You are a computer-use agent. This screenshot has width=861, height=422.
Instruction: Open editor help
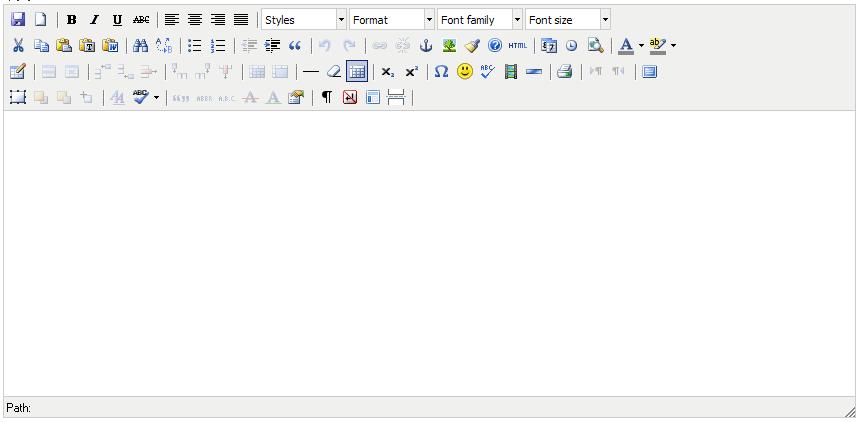(495, 46)
